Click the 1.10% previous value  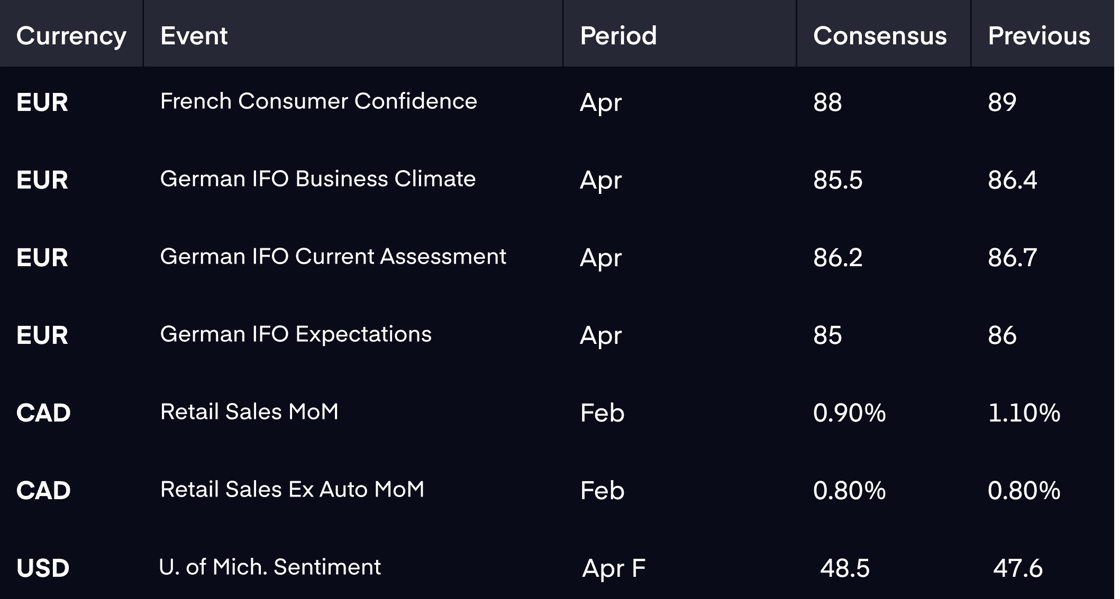coord(1024,413)
